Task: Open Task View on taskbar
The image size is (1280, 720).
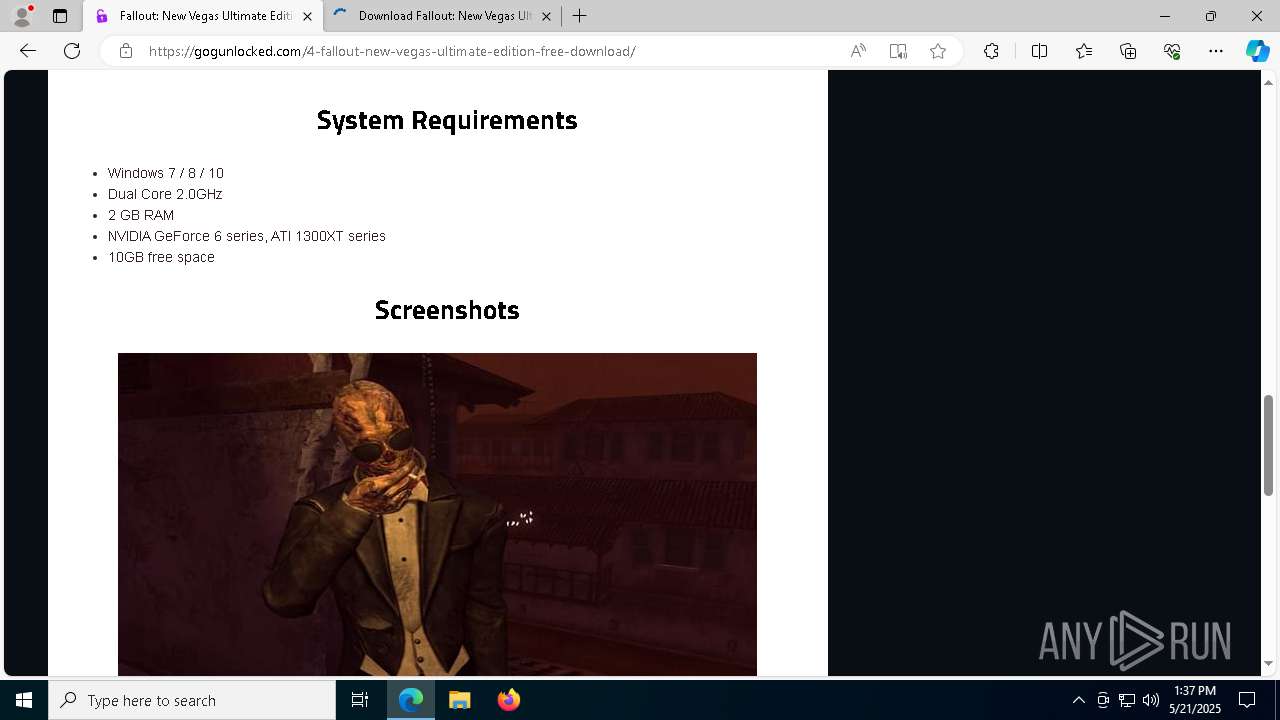Action: (360, 700)
